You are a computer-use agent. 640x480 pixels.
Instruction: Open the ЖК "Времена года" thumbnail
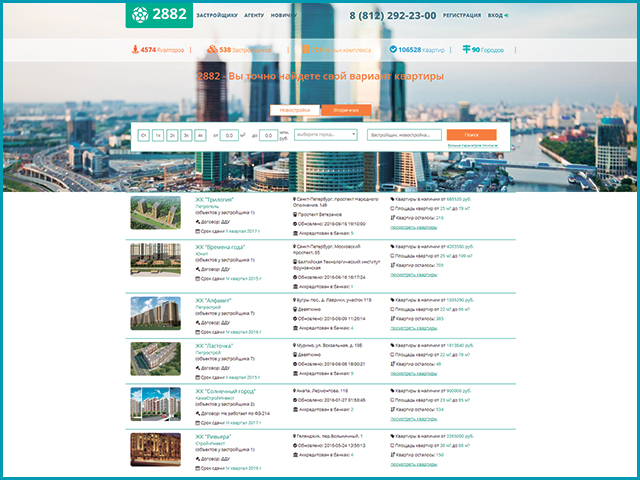tap(156, 260)
